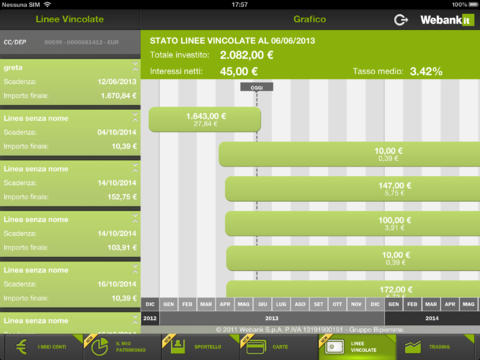Select the Linee Vincolate safe icon tab
The height and width of the screenshot is (360, 480).
(357, 347)
